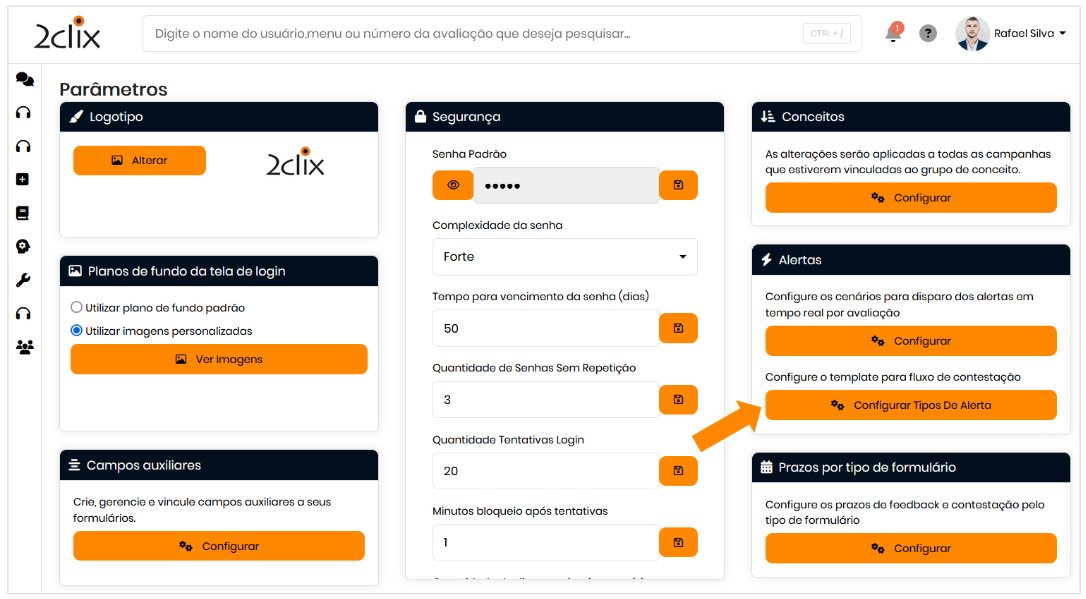Click the Alterar logo button

pos(139,160)
